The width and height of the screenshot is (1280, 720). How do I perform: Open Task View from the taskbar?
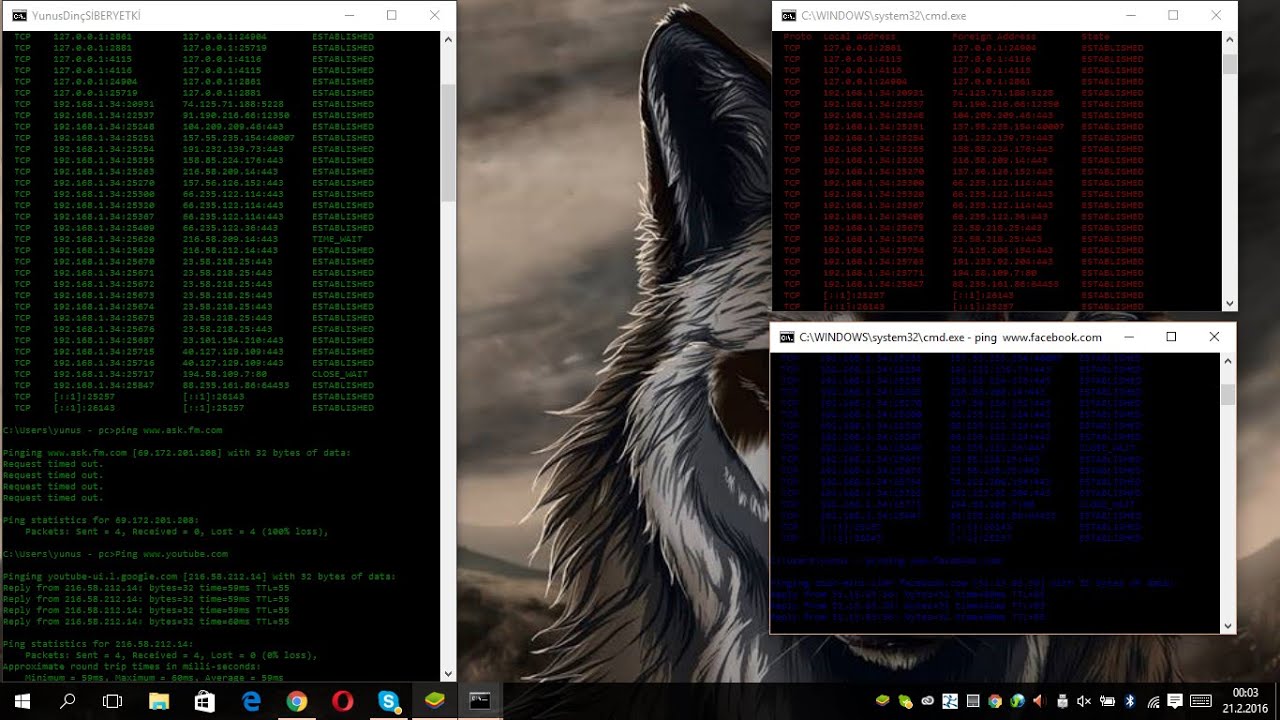pyautogui.click(x=112, y=702)
